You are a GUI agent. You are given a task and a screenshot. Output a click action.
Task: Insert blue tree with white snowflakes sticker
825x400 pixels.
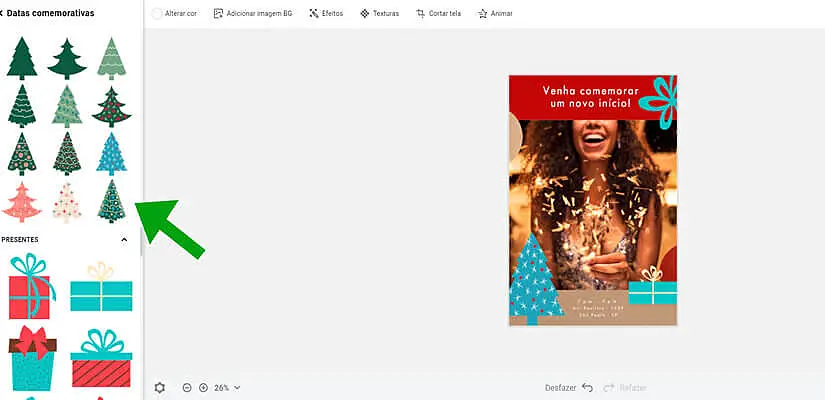(x=112, y=154)
